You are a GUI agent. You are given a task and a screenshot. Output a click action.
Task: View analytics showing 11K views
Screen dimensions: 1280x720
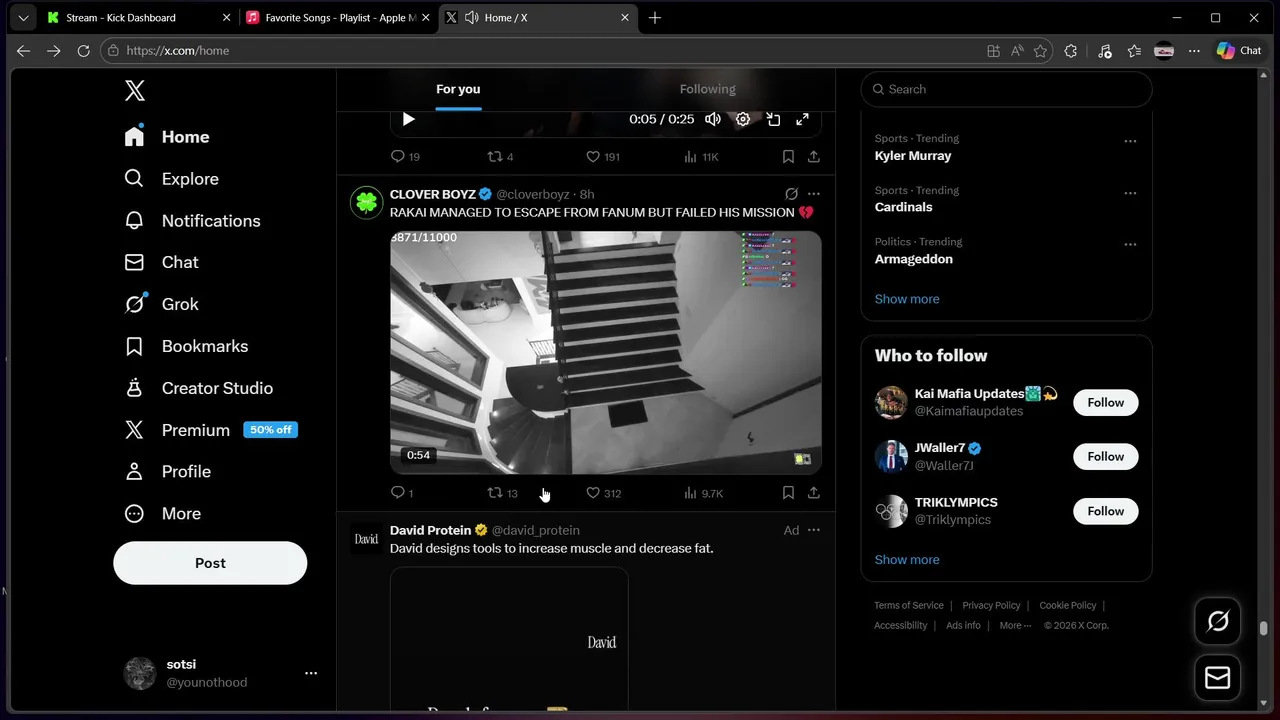click(701, 157)
